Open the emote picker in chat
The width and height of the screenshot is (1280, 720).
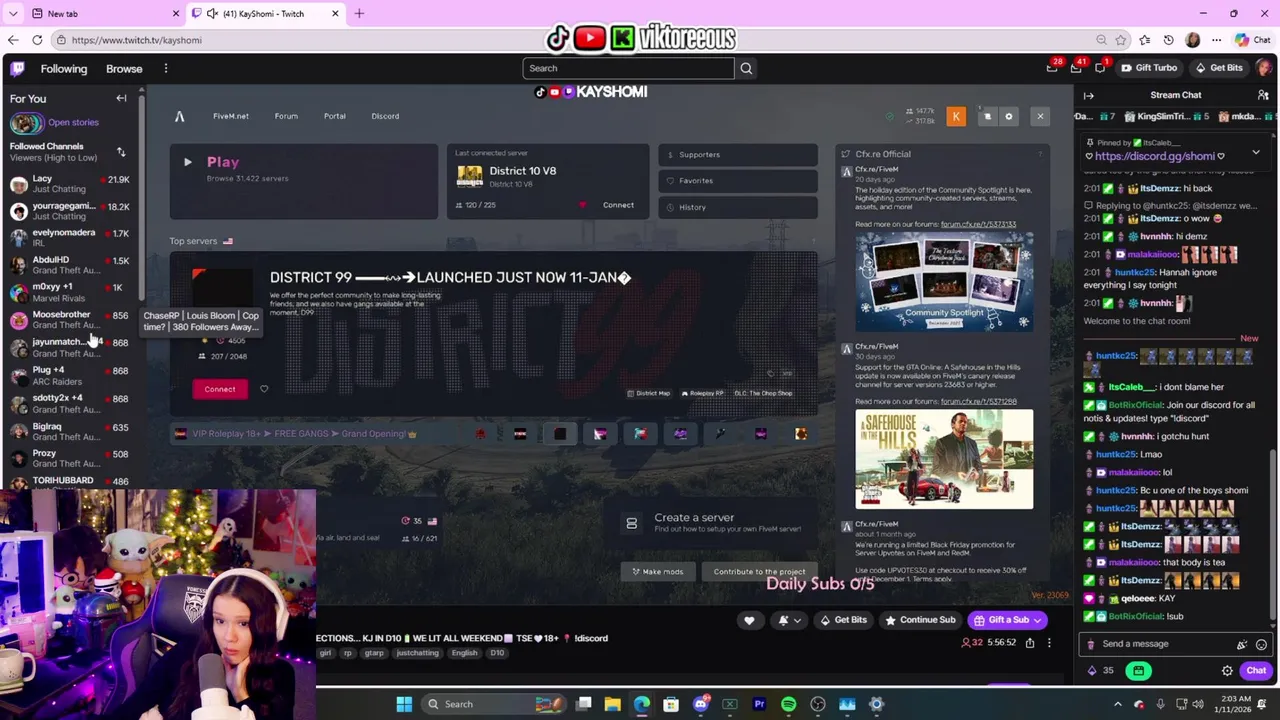point(1261,644)
